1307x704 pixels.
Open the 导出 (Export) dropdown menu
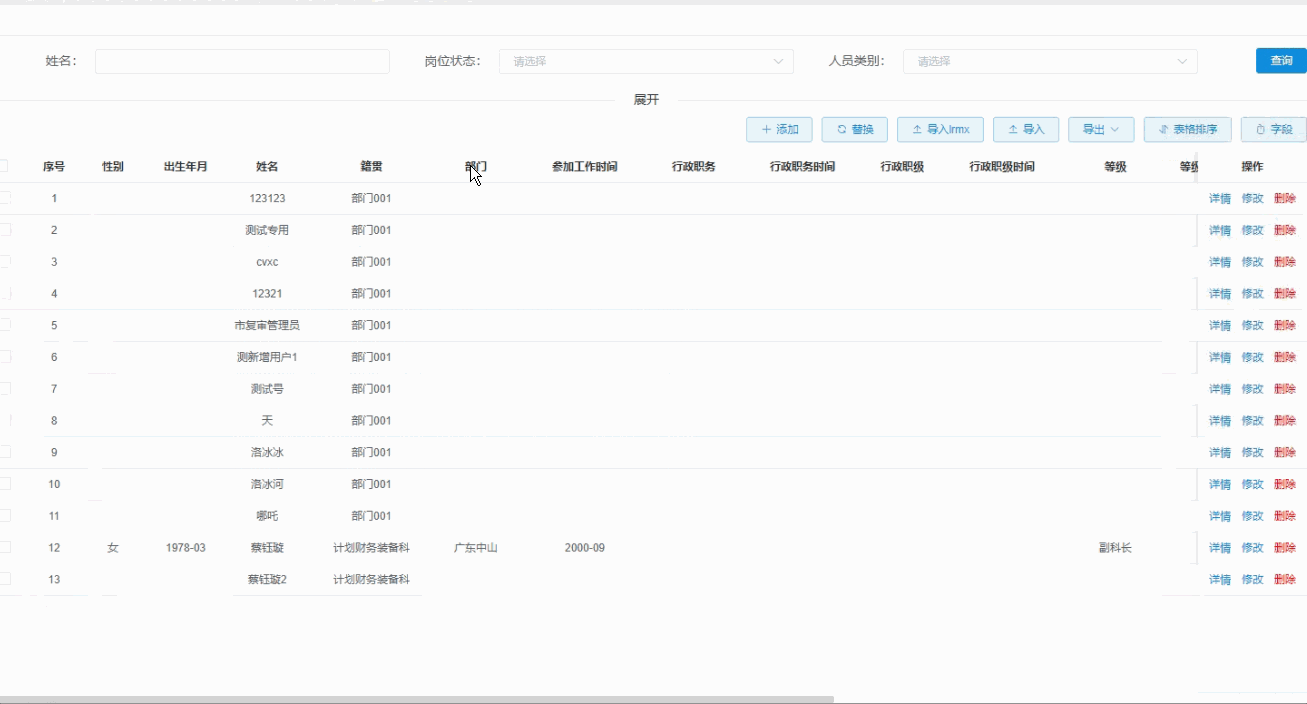pos(1100,129)
